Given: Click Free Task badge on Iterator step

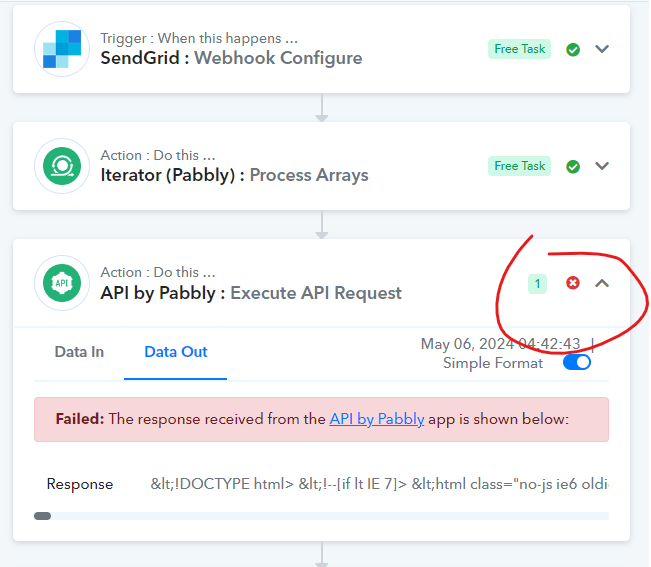Looking at the screenshot, I should pos(519,166).
